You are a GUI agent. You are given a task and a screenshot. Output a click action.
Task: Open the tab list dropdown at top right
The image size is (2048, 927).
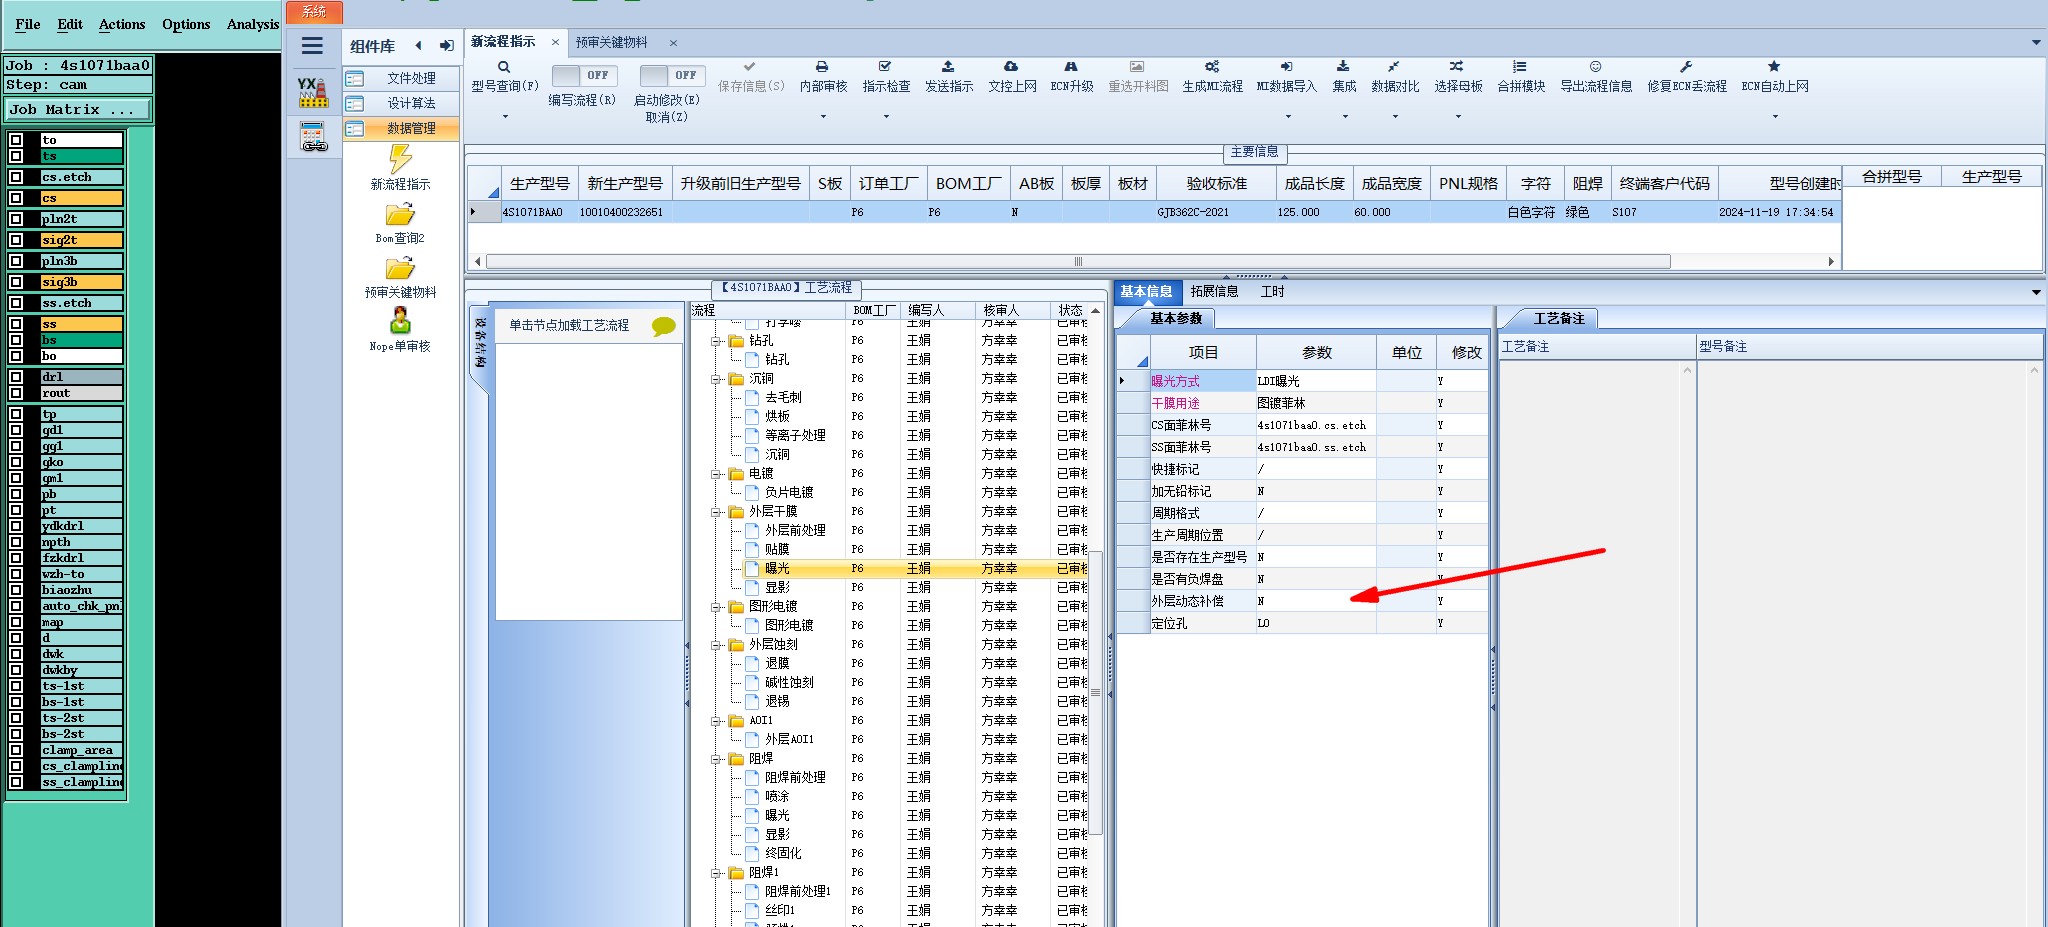pyautogui.click(x=2036, y=43)
